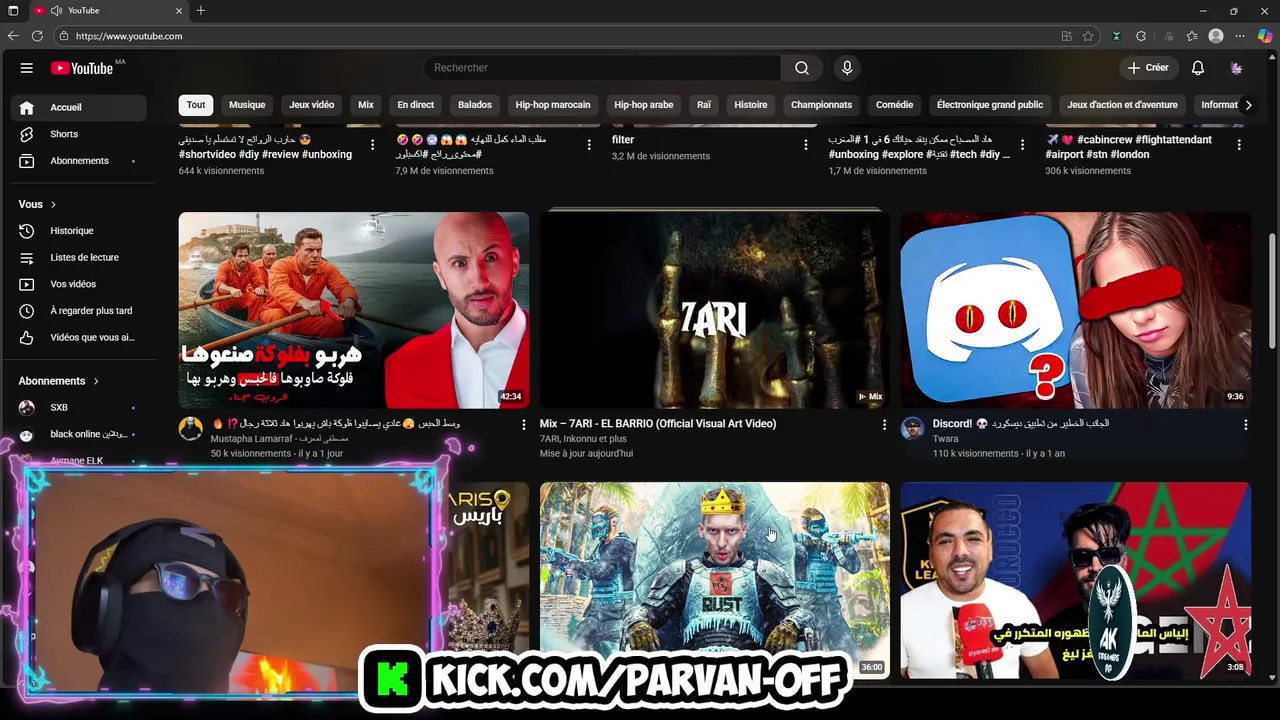Open a new browser tab

[201, 11]
